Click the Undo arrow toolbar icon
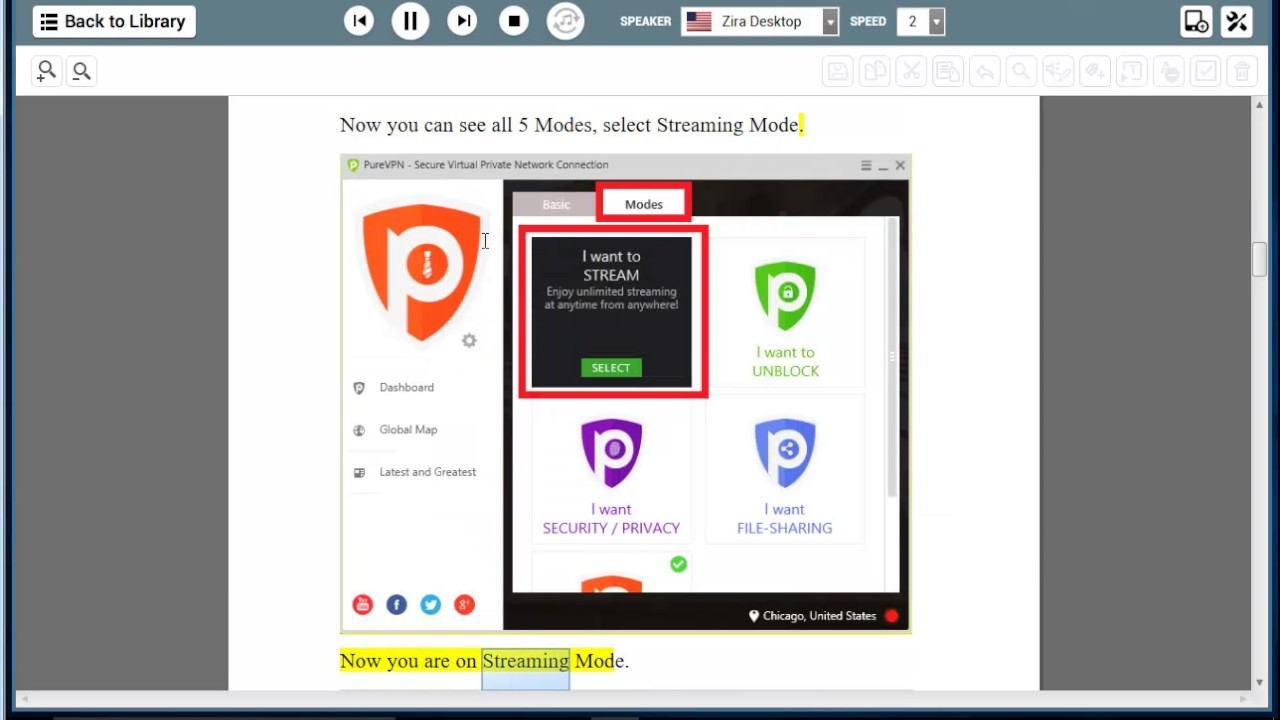Image resolution: width=1280 pixels, height=720 pixels. pos(985,71)
